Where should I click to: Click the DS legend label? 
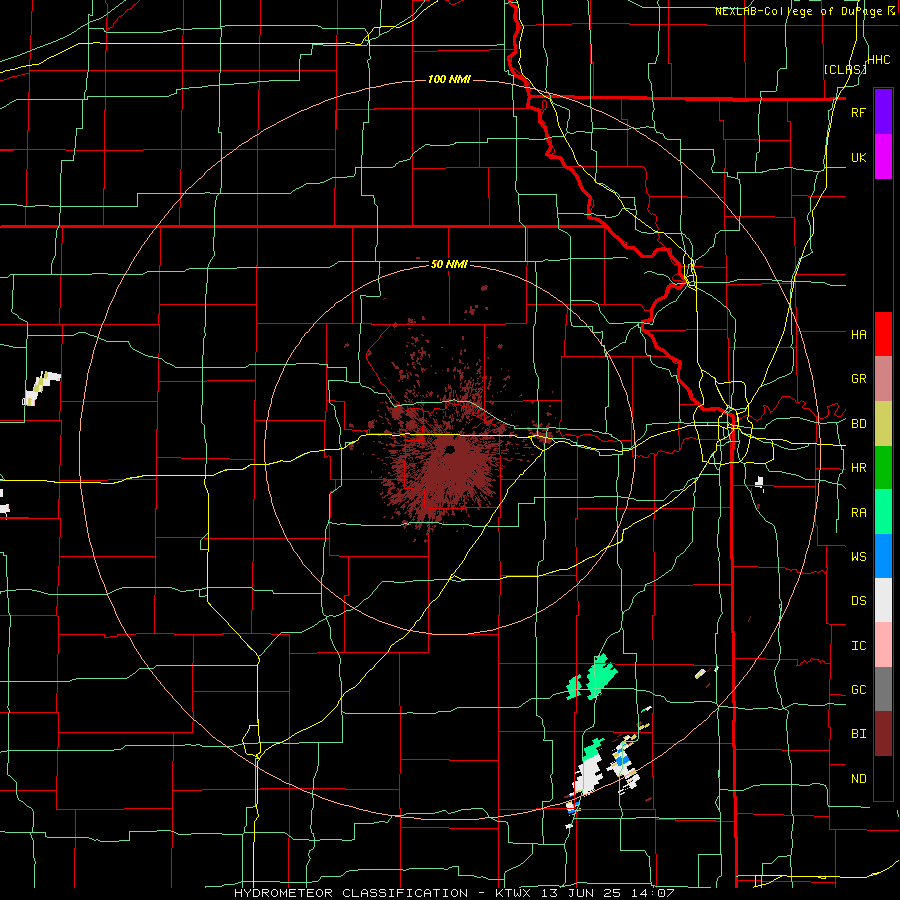pyautogui.click(x=859, y=601)
